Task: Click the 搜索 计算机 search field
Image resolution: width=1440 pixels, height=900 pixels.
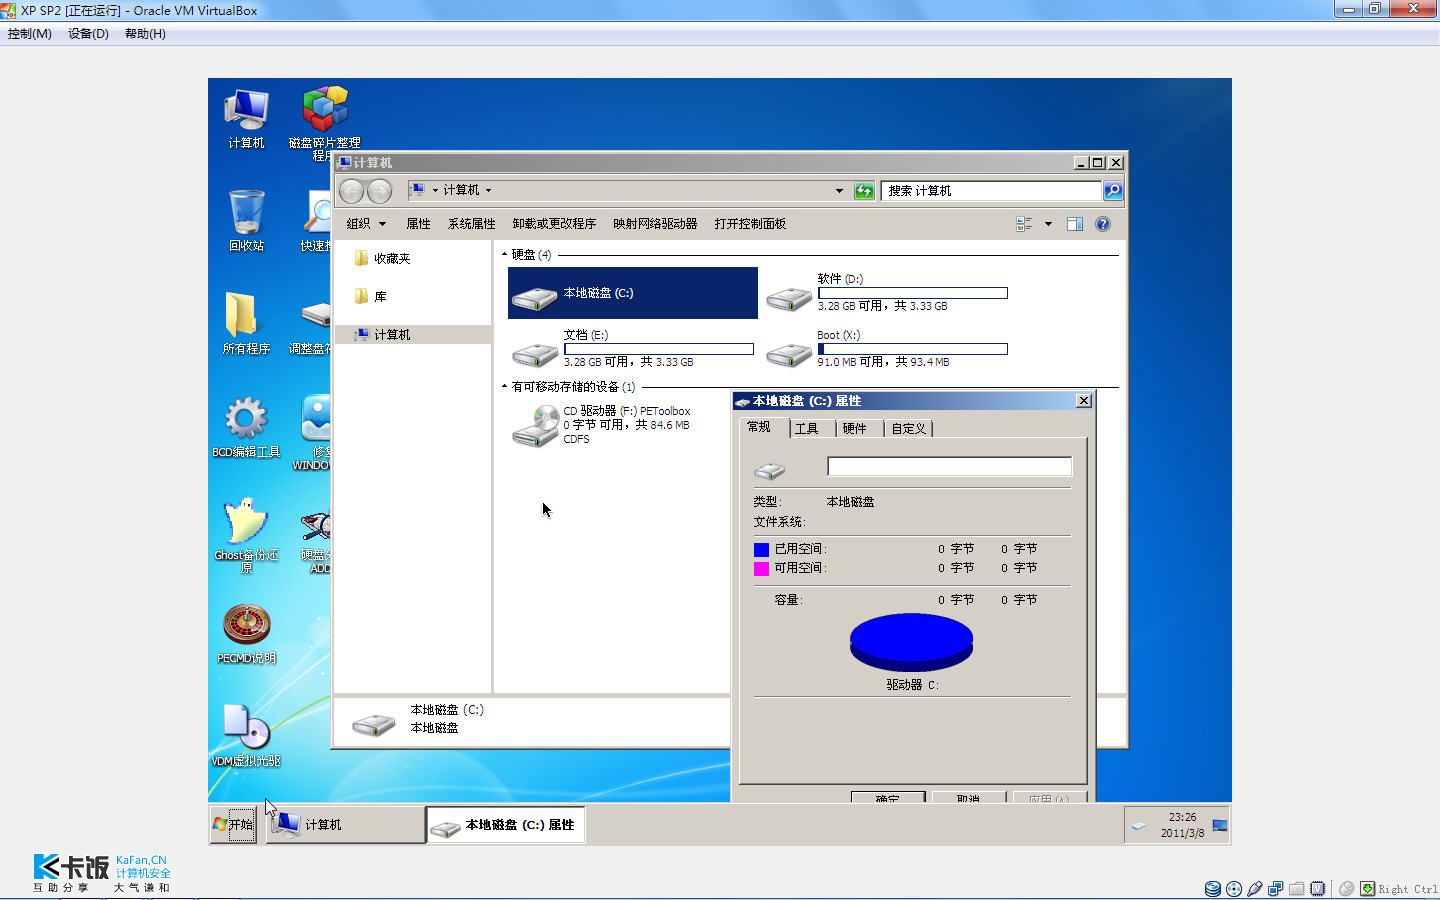Action: pos(991,190)
